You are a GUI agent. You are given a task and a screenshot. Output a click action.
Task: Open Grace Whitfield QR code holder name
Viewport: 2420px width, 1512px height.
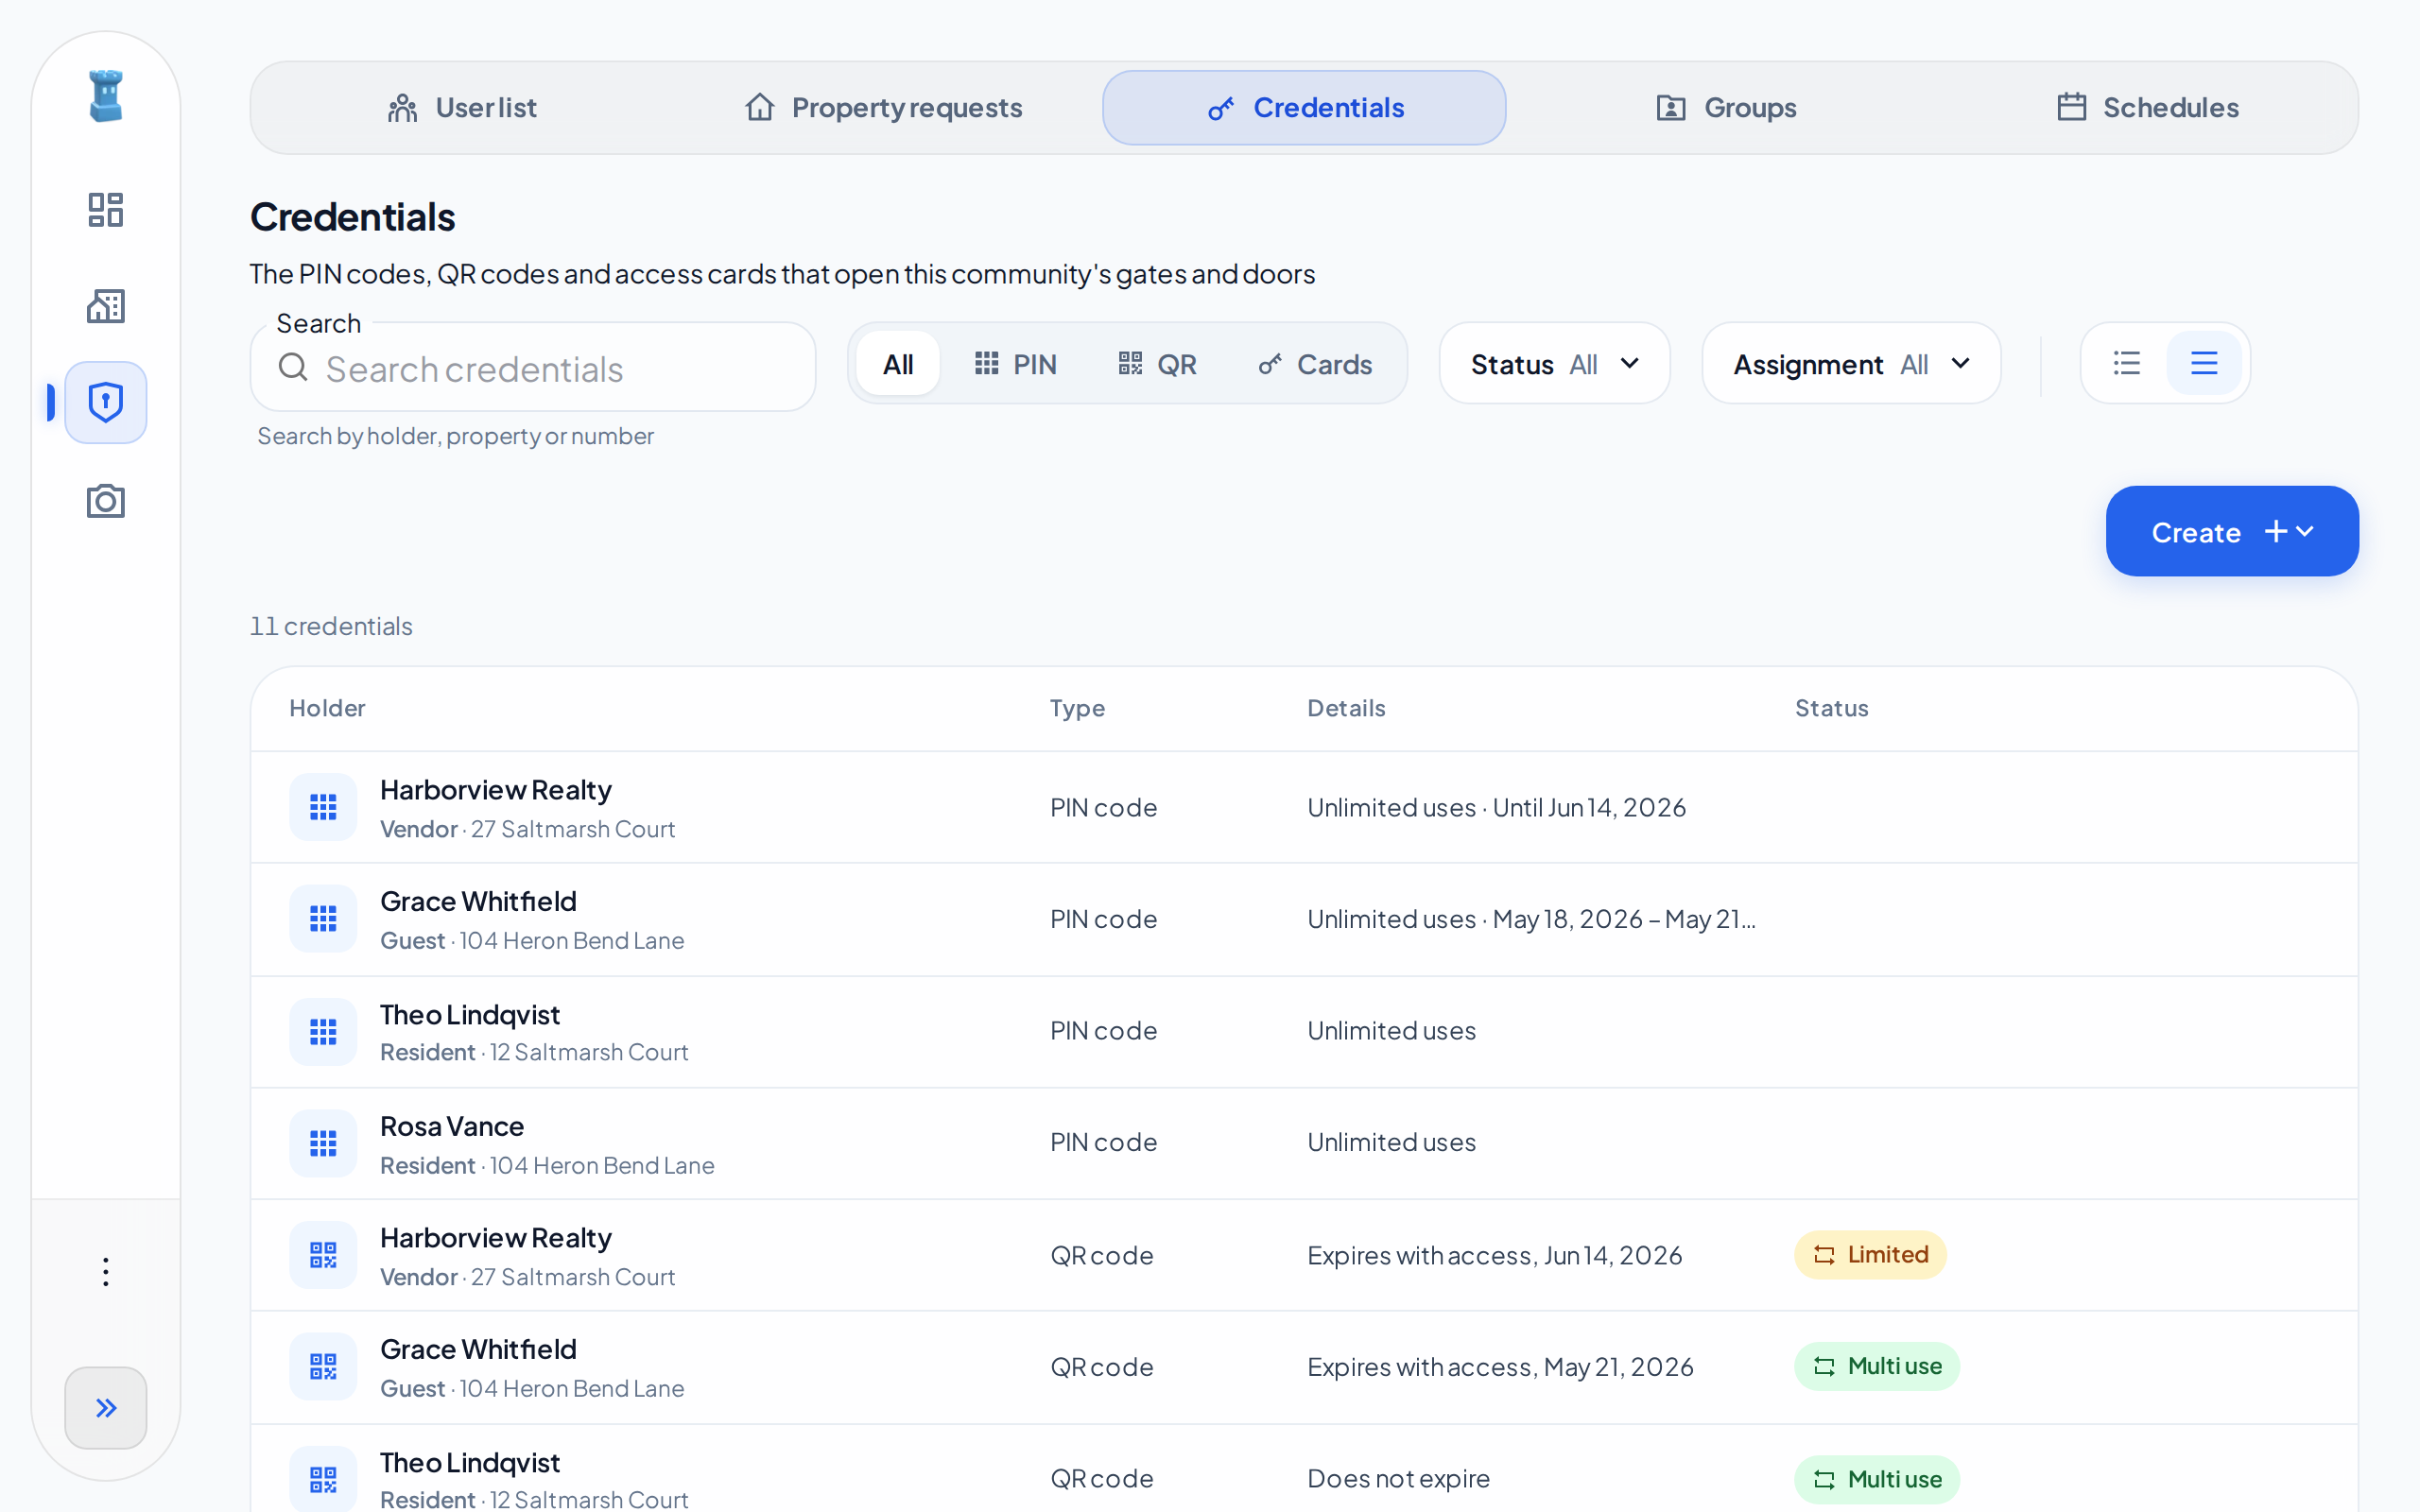[x=478, y=1349]
